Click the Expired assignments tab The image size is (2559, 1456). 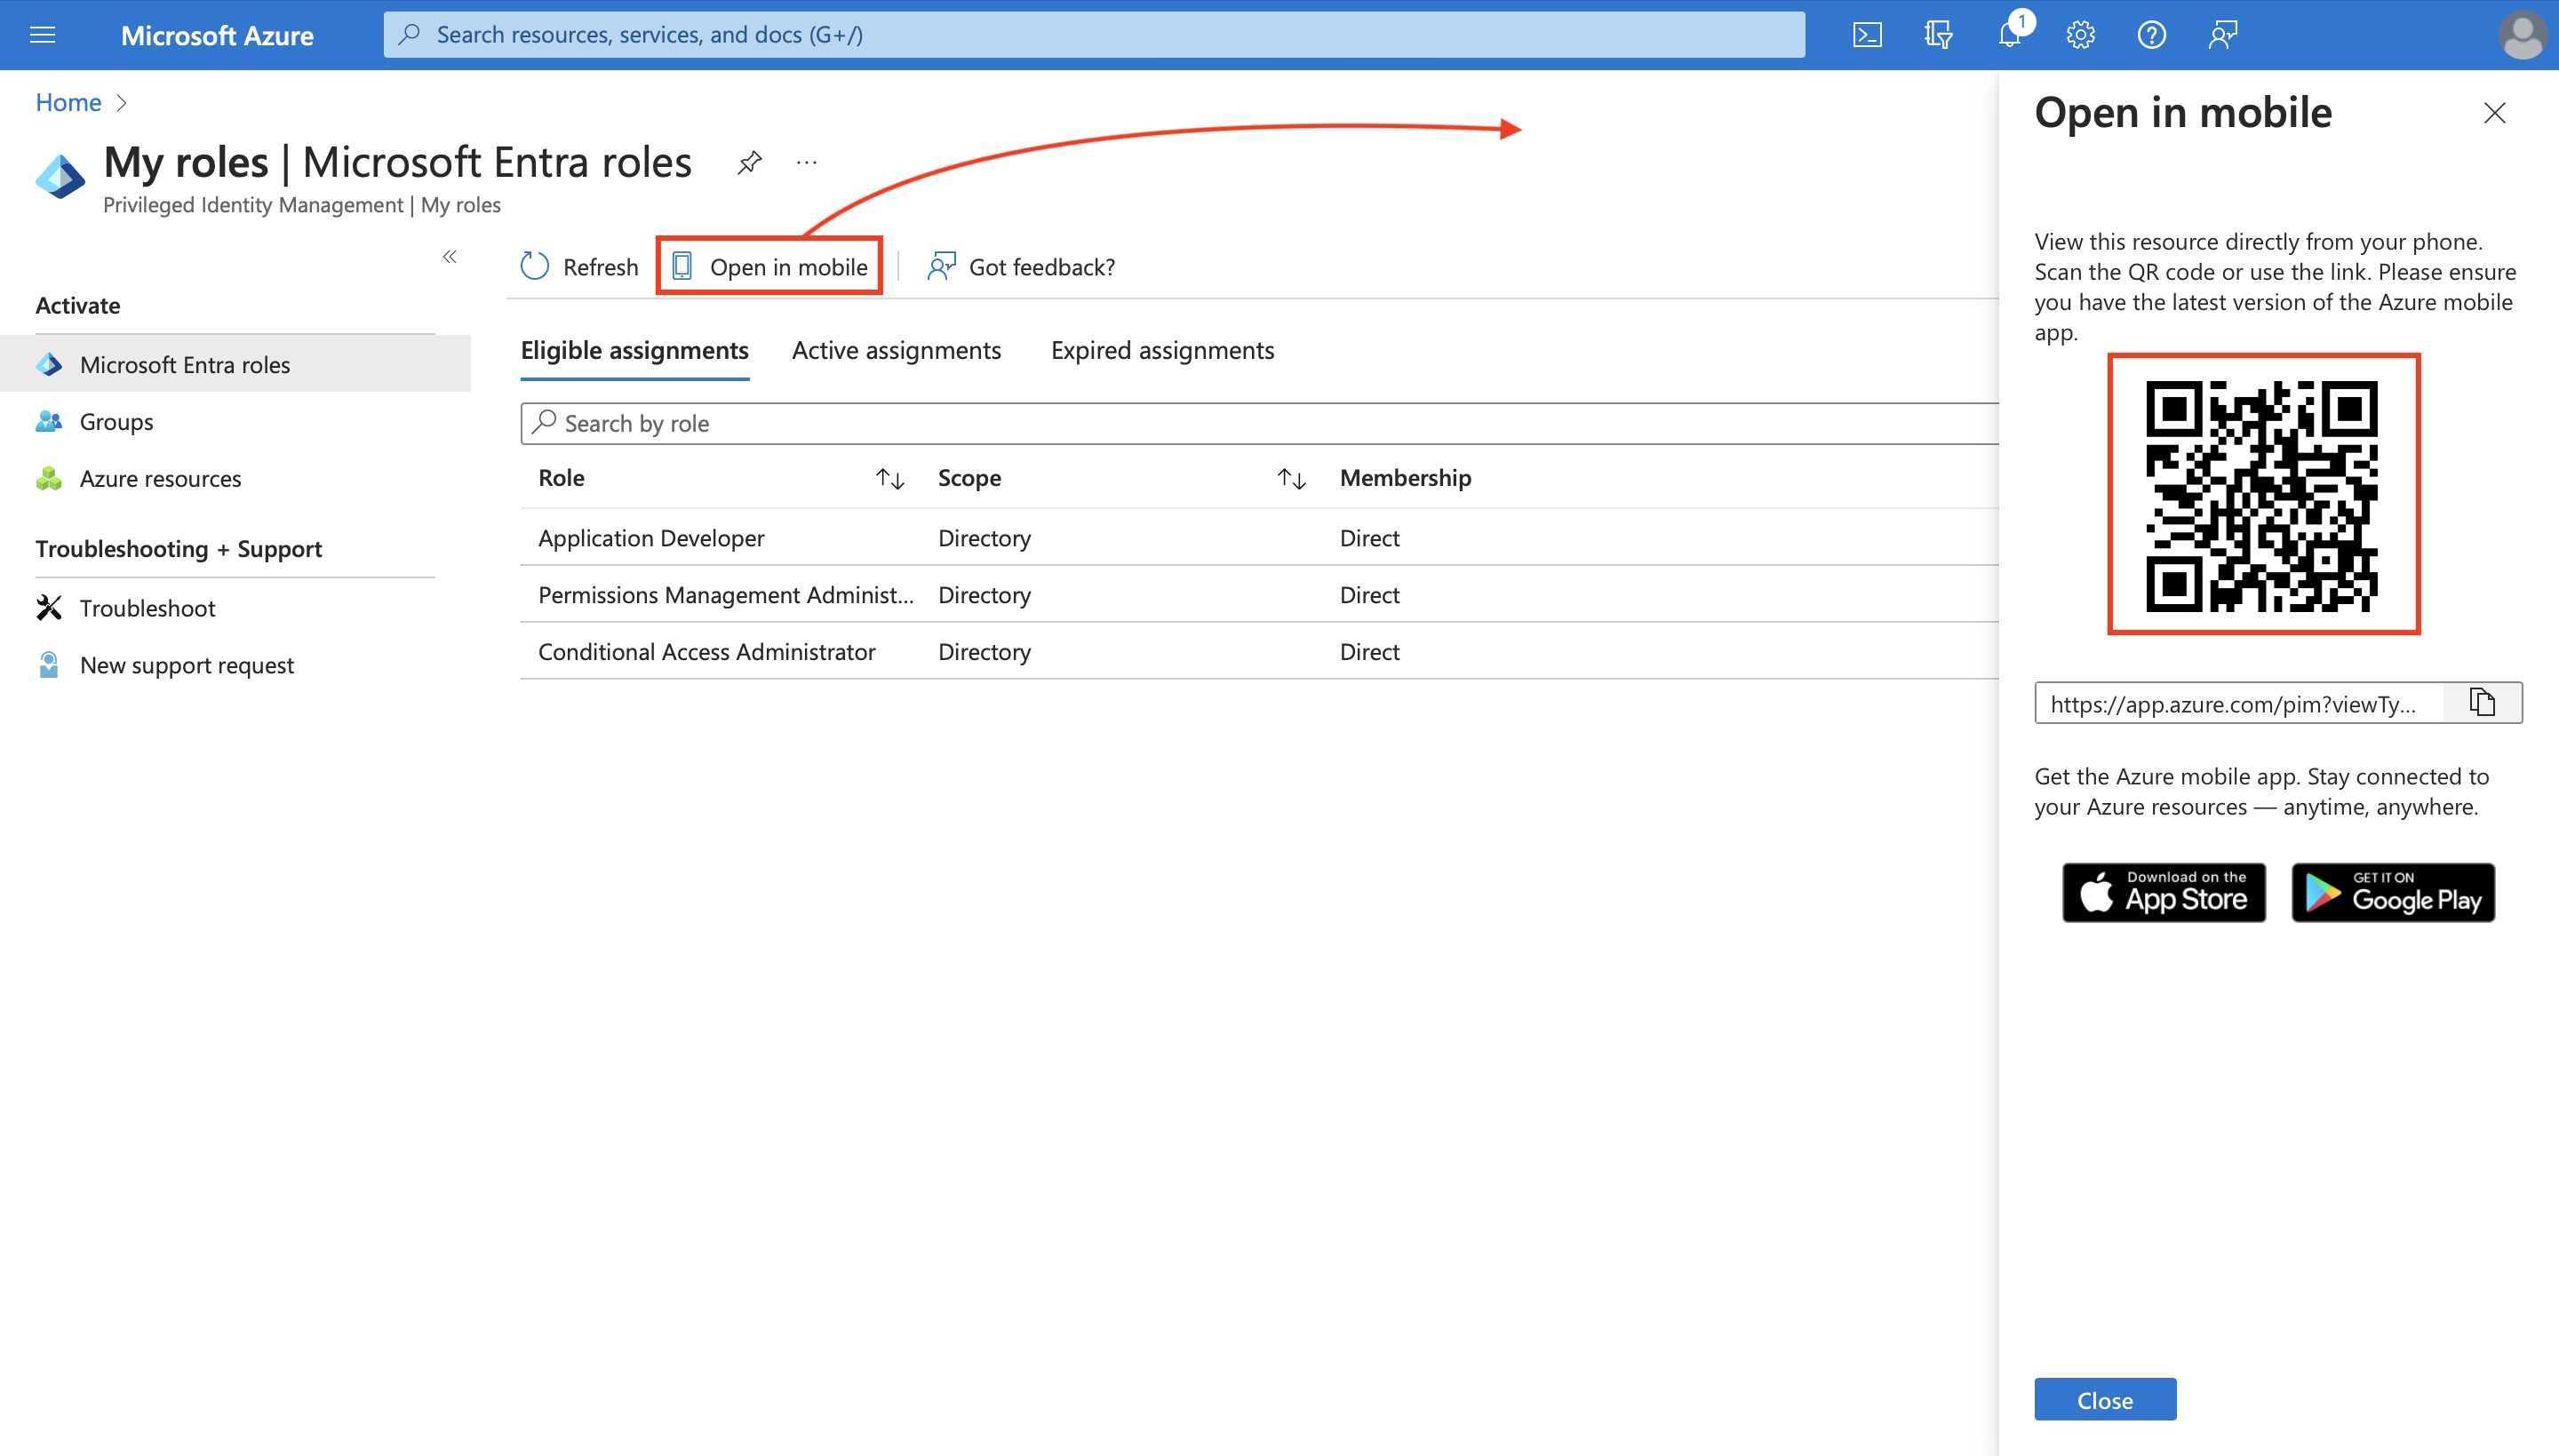pos(1161,347)
